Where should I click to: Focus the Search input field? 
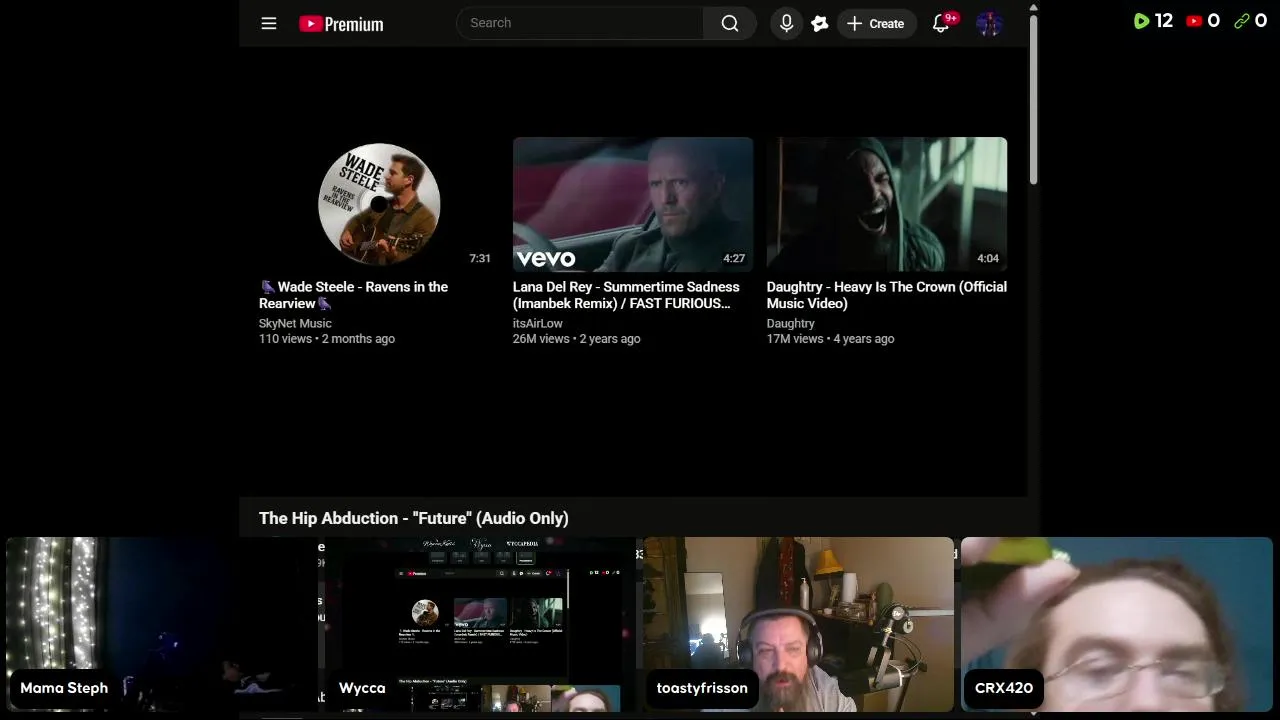[x=580, y=23]
